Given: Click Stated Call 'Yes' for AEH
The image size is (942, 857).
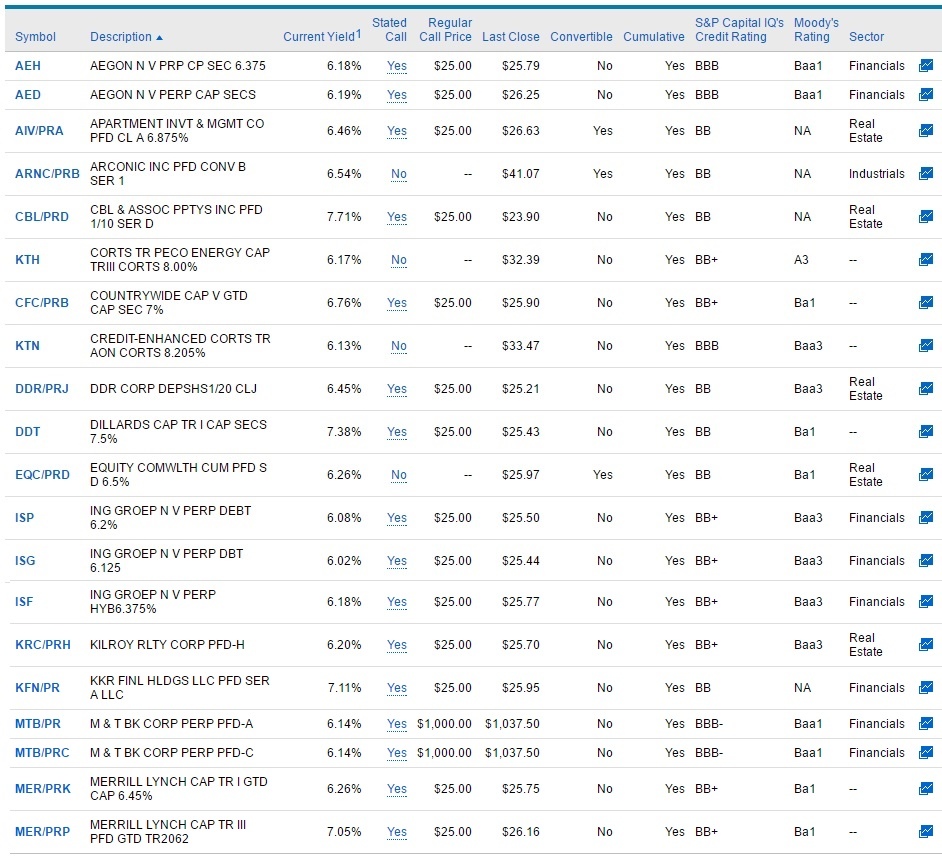Looking at the screenshot, I should [397, 65].
